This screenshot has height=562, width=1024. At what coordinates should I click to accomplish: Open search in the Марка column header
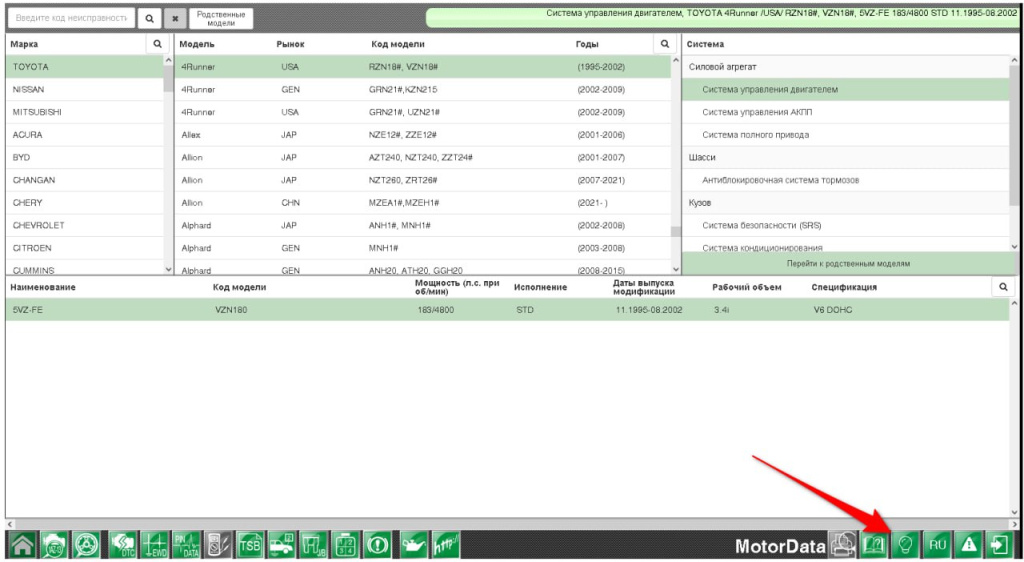[x=157, y=44]
